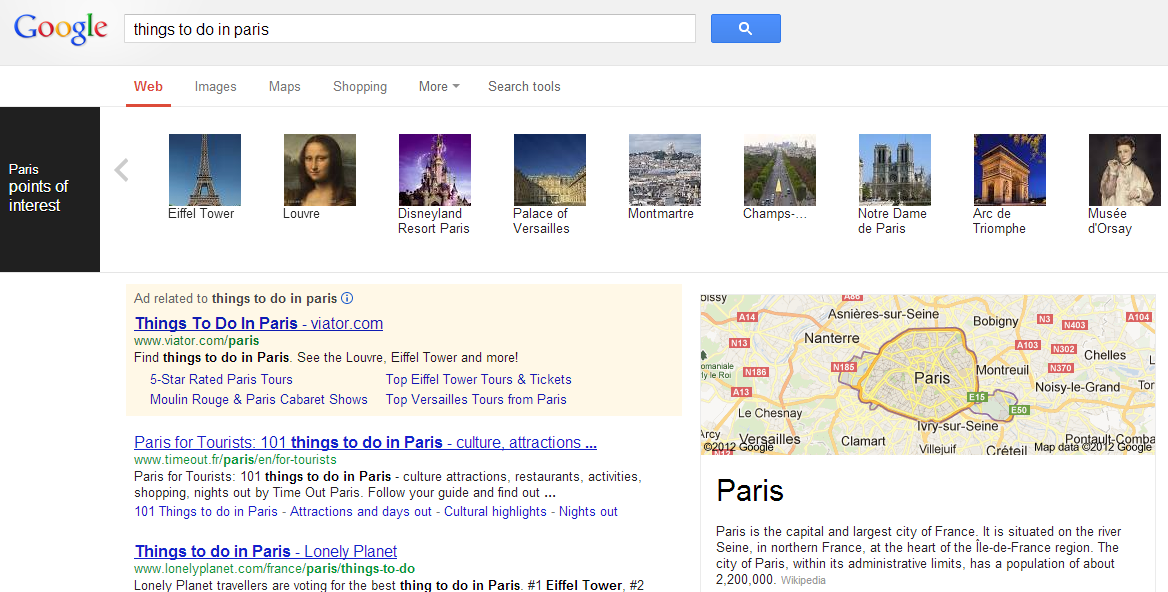Select the Disneyland Resort Paris thumbnail

435,170
